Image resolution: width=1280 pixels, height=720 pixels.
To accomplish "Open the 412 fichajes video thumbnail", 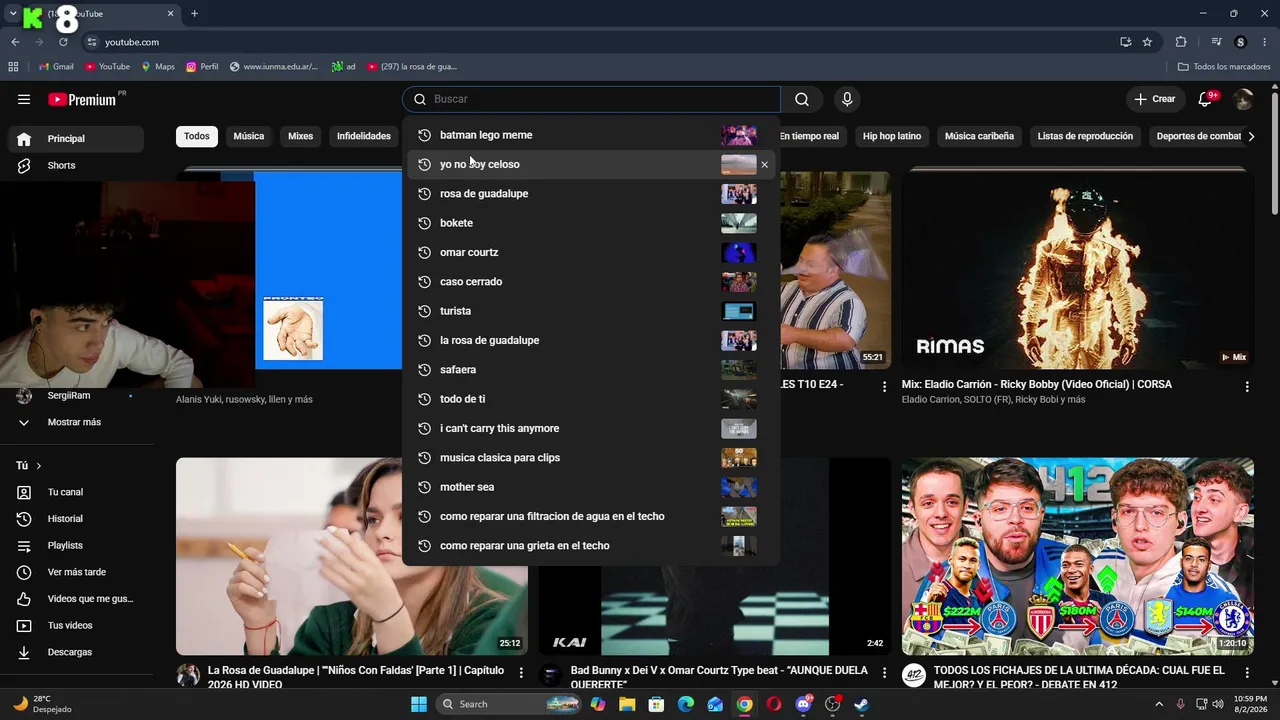I will 1078,557.
